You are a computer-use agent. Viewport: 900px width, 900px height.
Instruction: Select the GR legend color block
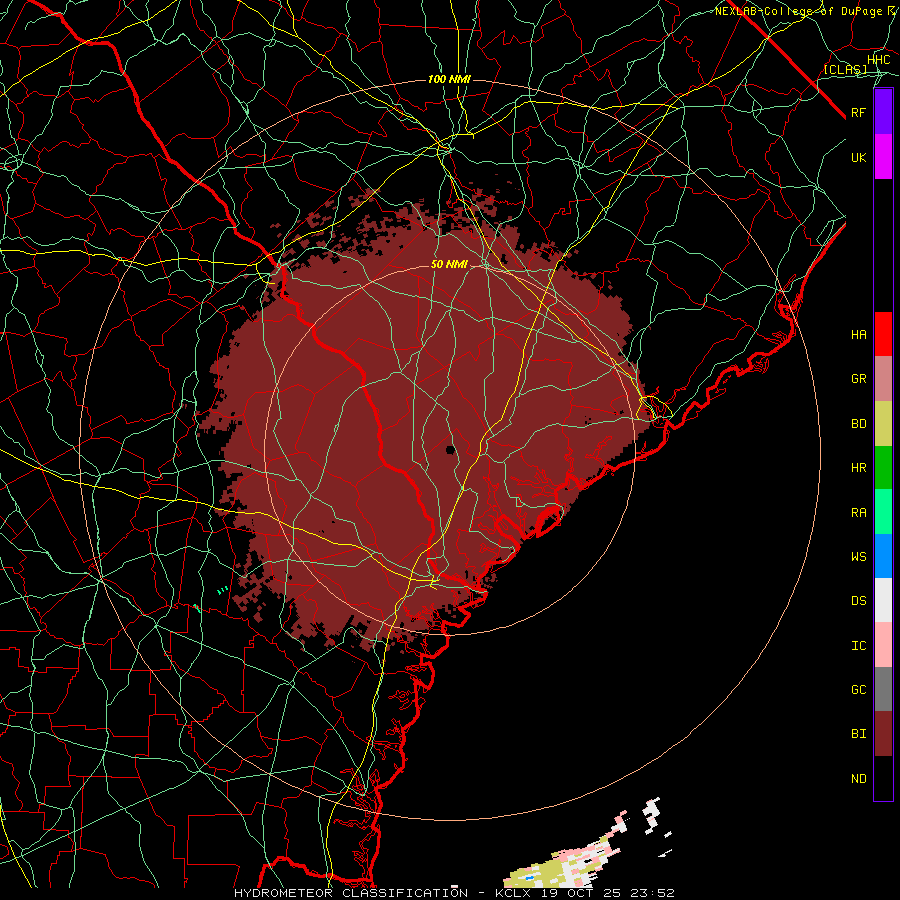(x=883, y=379)
